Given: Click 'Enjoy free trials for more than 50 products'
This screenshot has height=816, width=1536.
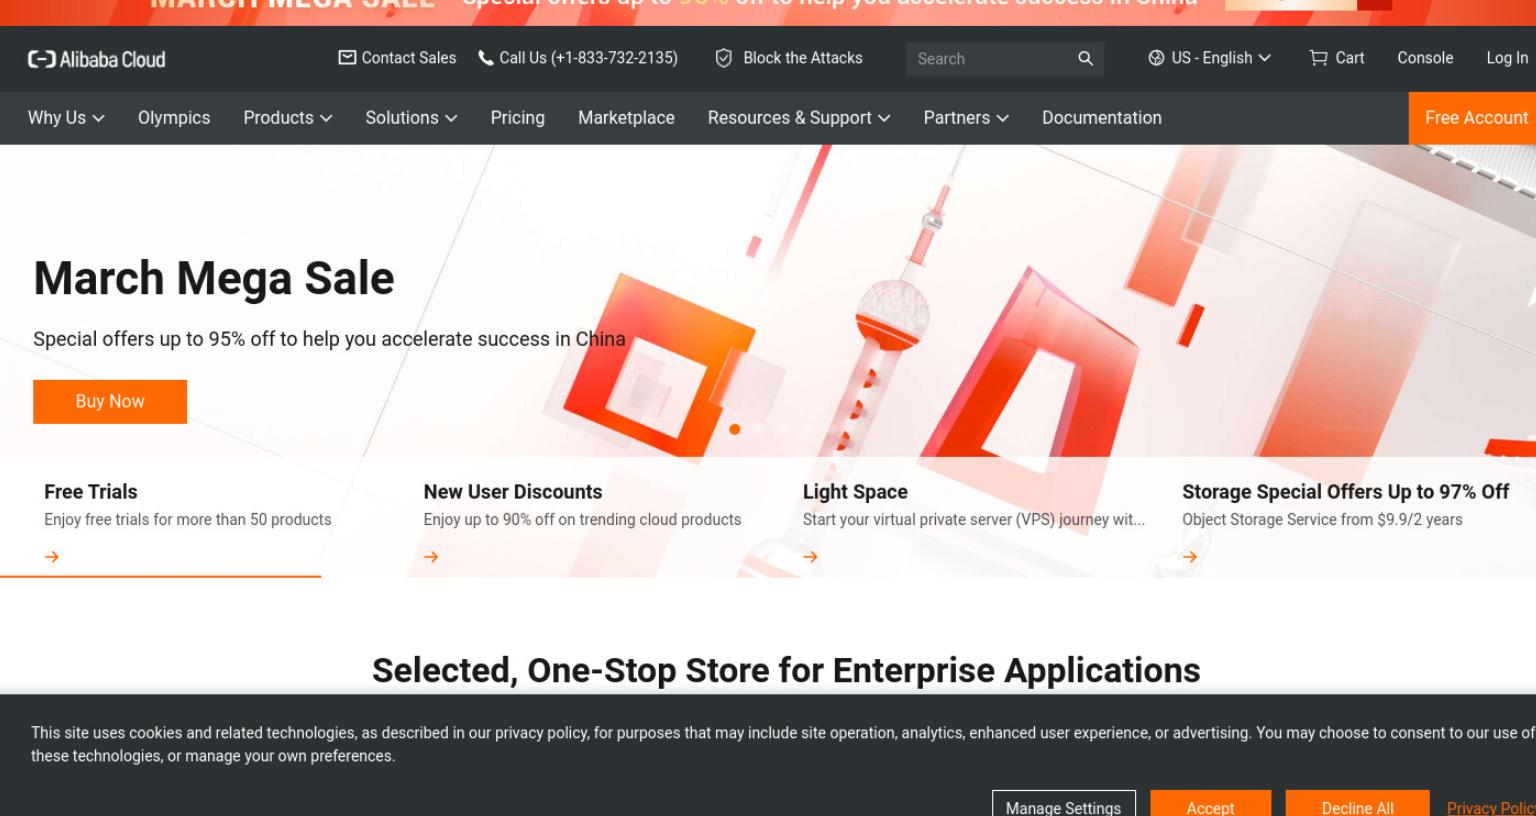Looking at the screenshot, I should click(x=188, y=520).
